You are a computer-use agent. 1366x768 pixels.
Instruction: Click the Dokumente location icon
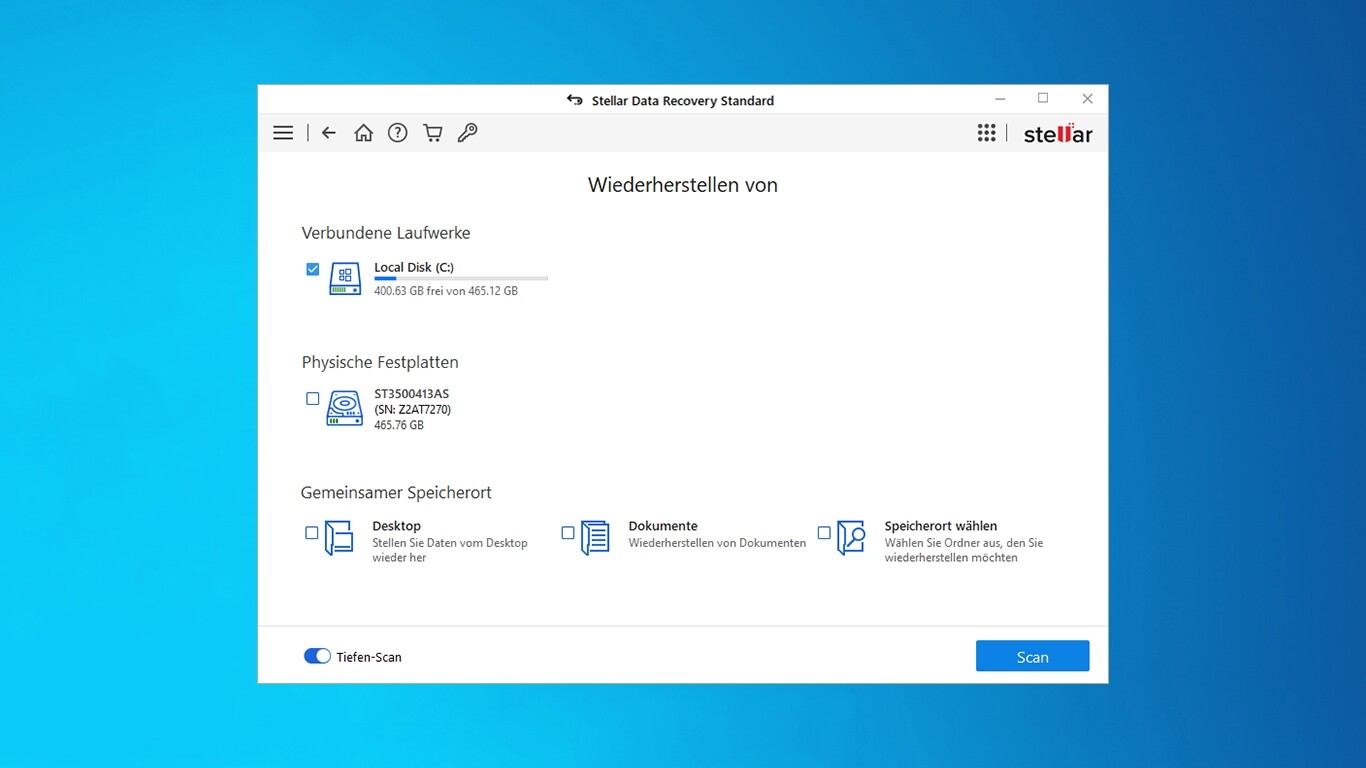point(595,538)
